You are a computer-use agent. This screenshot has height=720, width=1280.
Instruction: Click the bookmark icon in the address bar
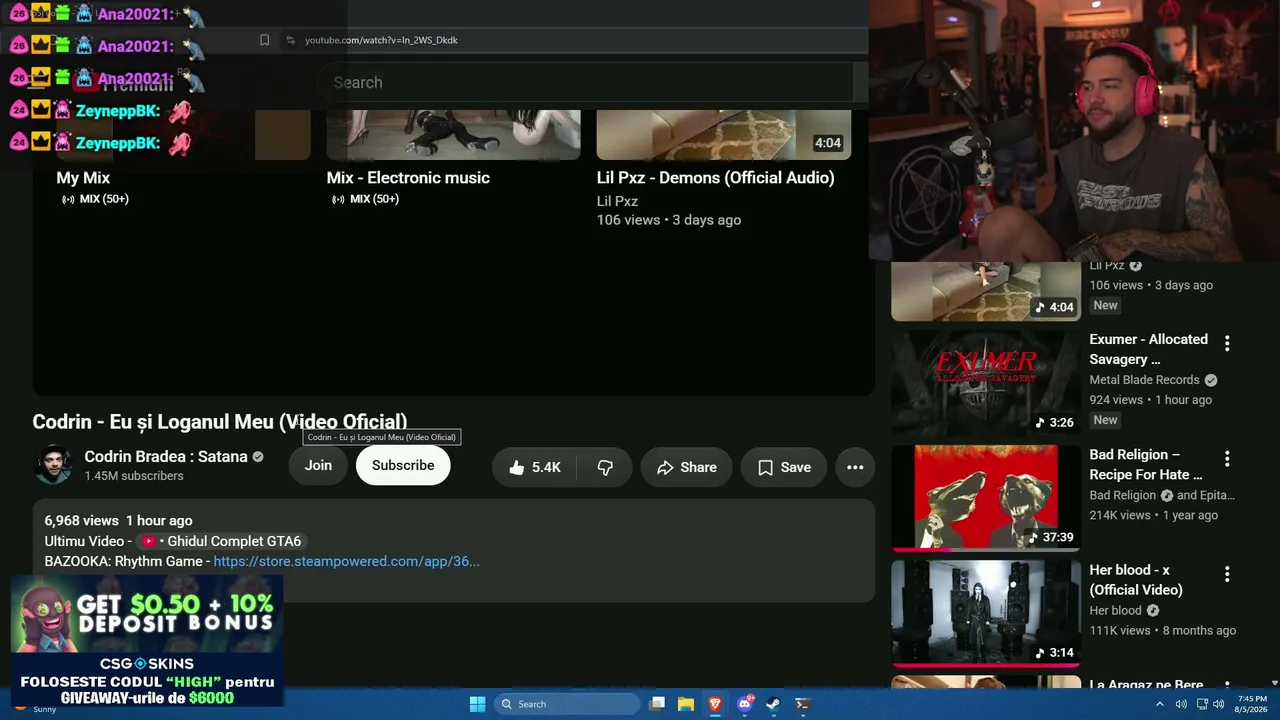[x=264, y=40]
